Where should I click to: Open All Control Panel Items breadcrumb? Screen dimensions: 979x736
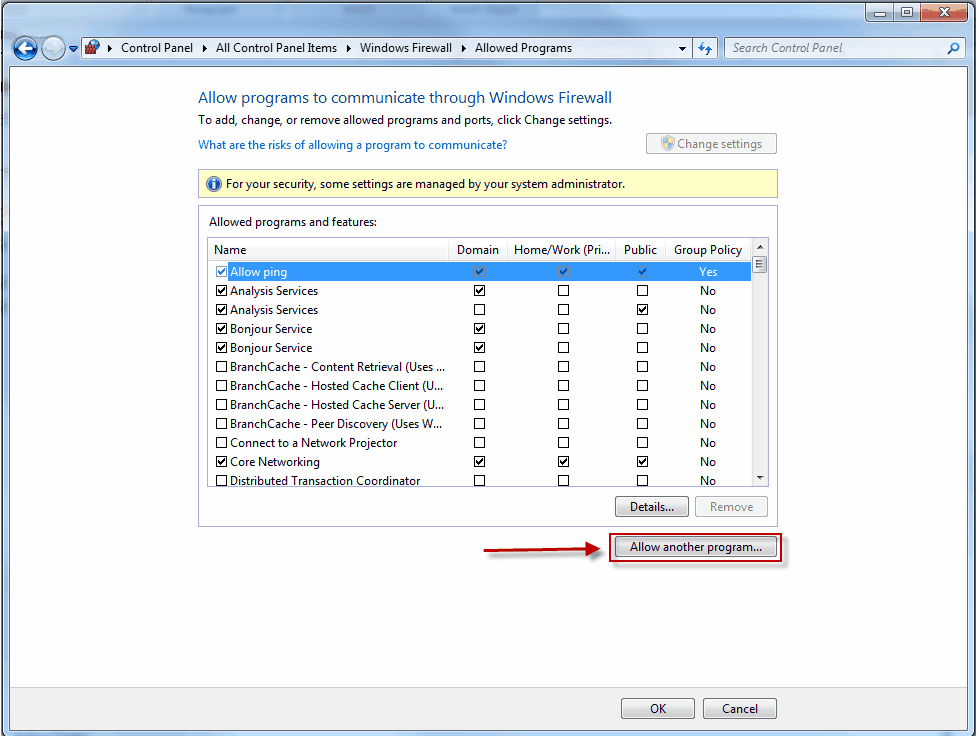click(x=276, y=48)
